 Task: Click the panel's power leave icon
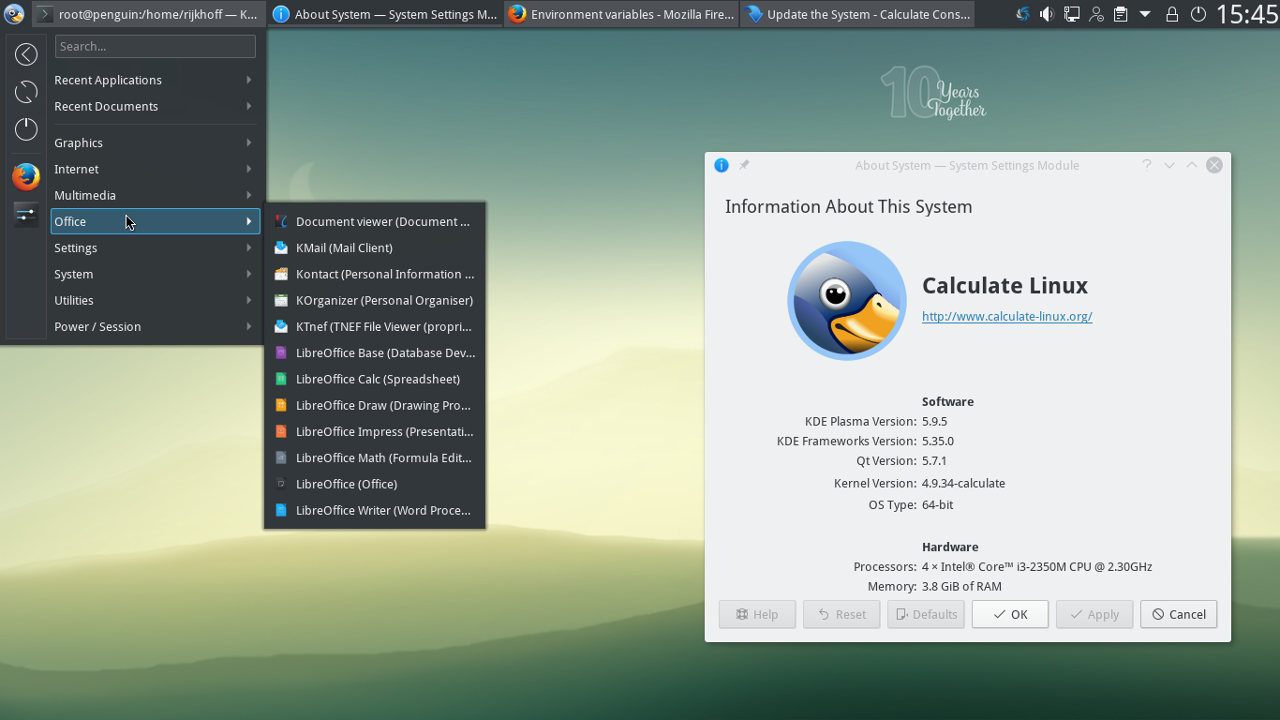click(1198, 14)
